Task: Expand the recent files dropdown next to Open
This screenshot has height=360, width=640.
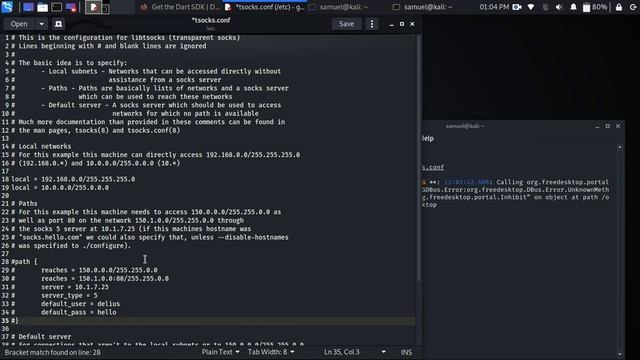Action: pos(42,24)
